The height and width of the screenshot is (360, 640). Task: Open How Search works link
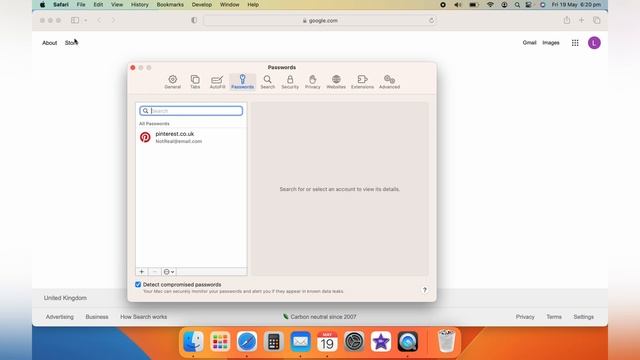[143, 317]
